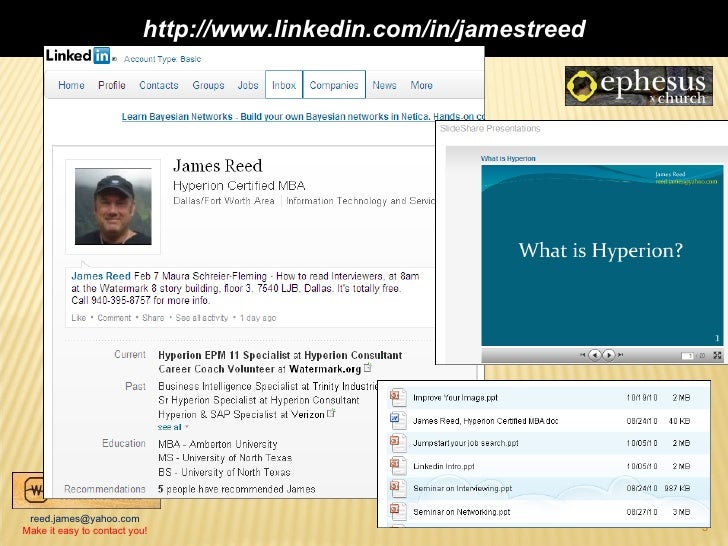728x546 pixels.
Task: Click Business Intelligence Specialist past position
Action: (x=268, y=386)
